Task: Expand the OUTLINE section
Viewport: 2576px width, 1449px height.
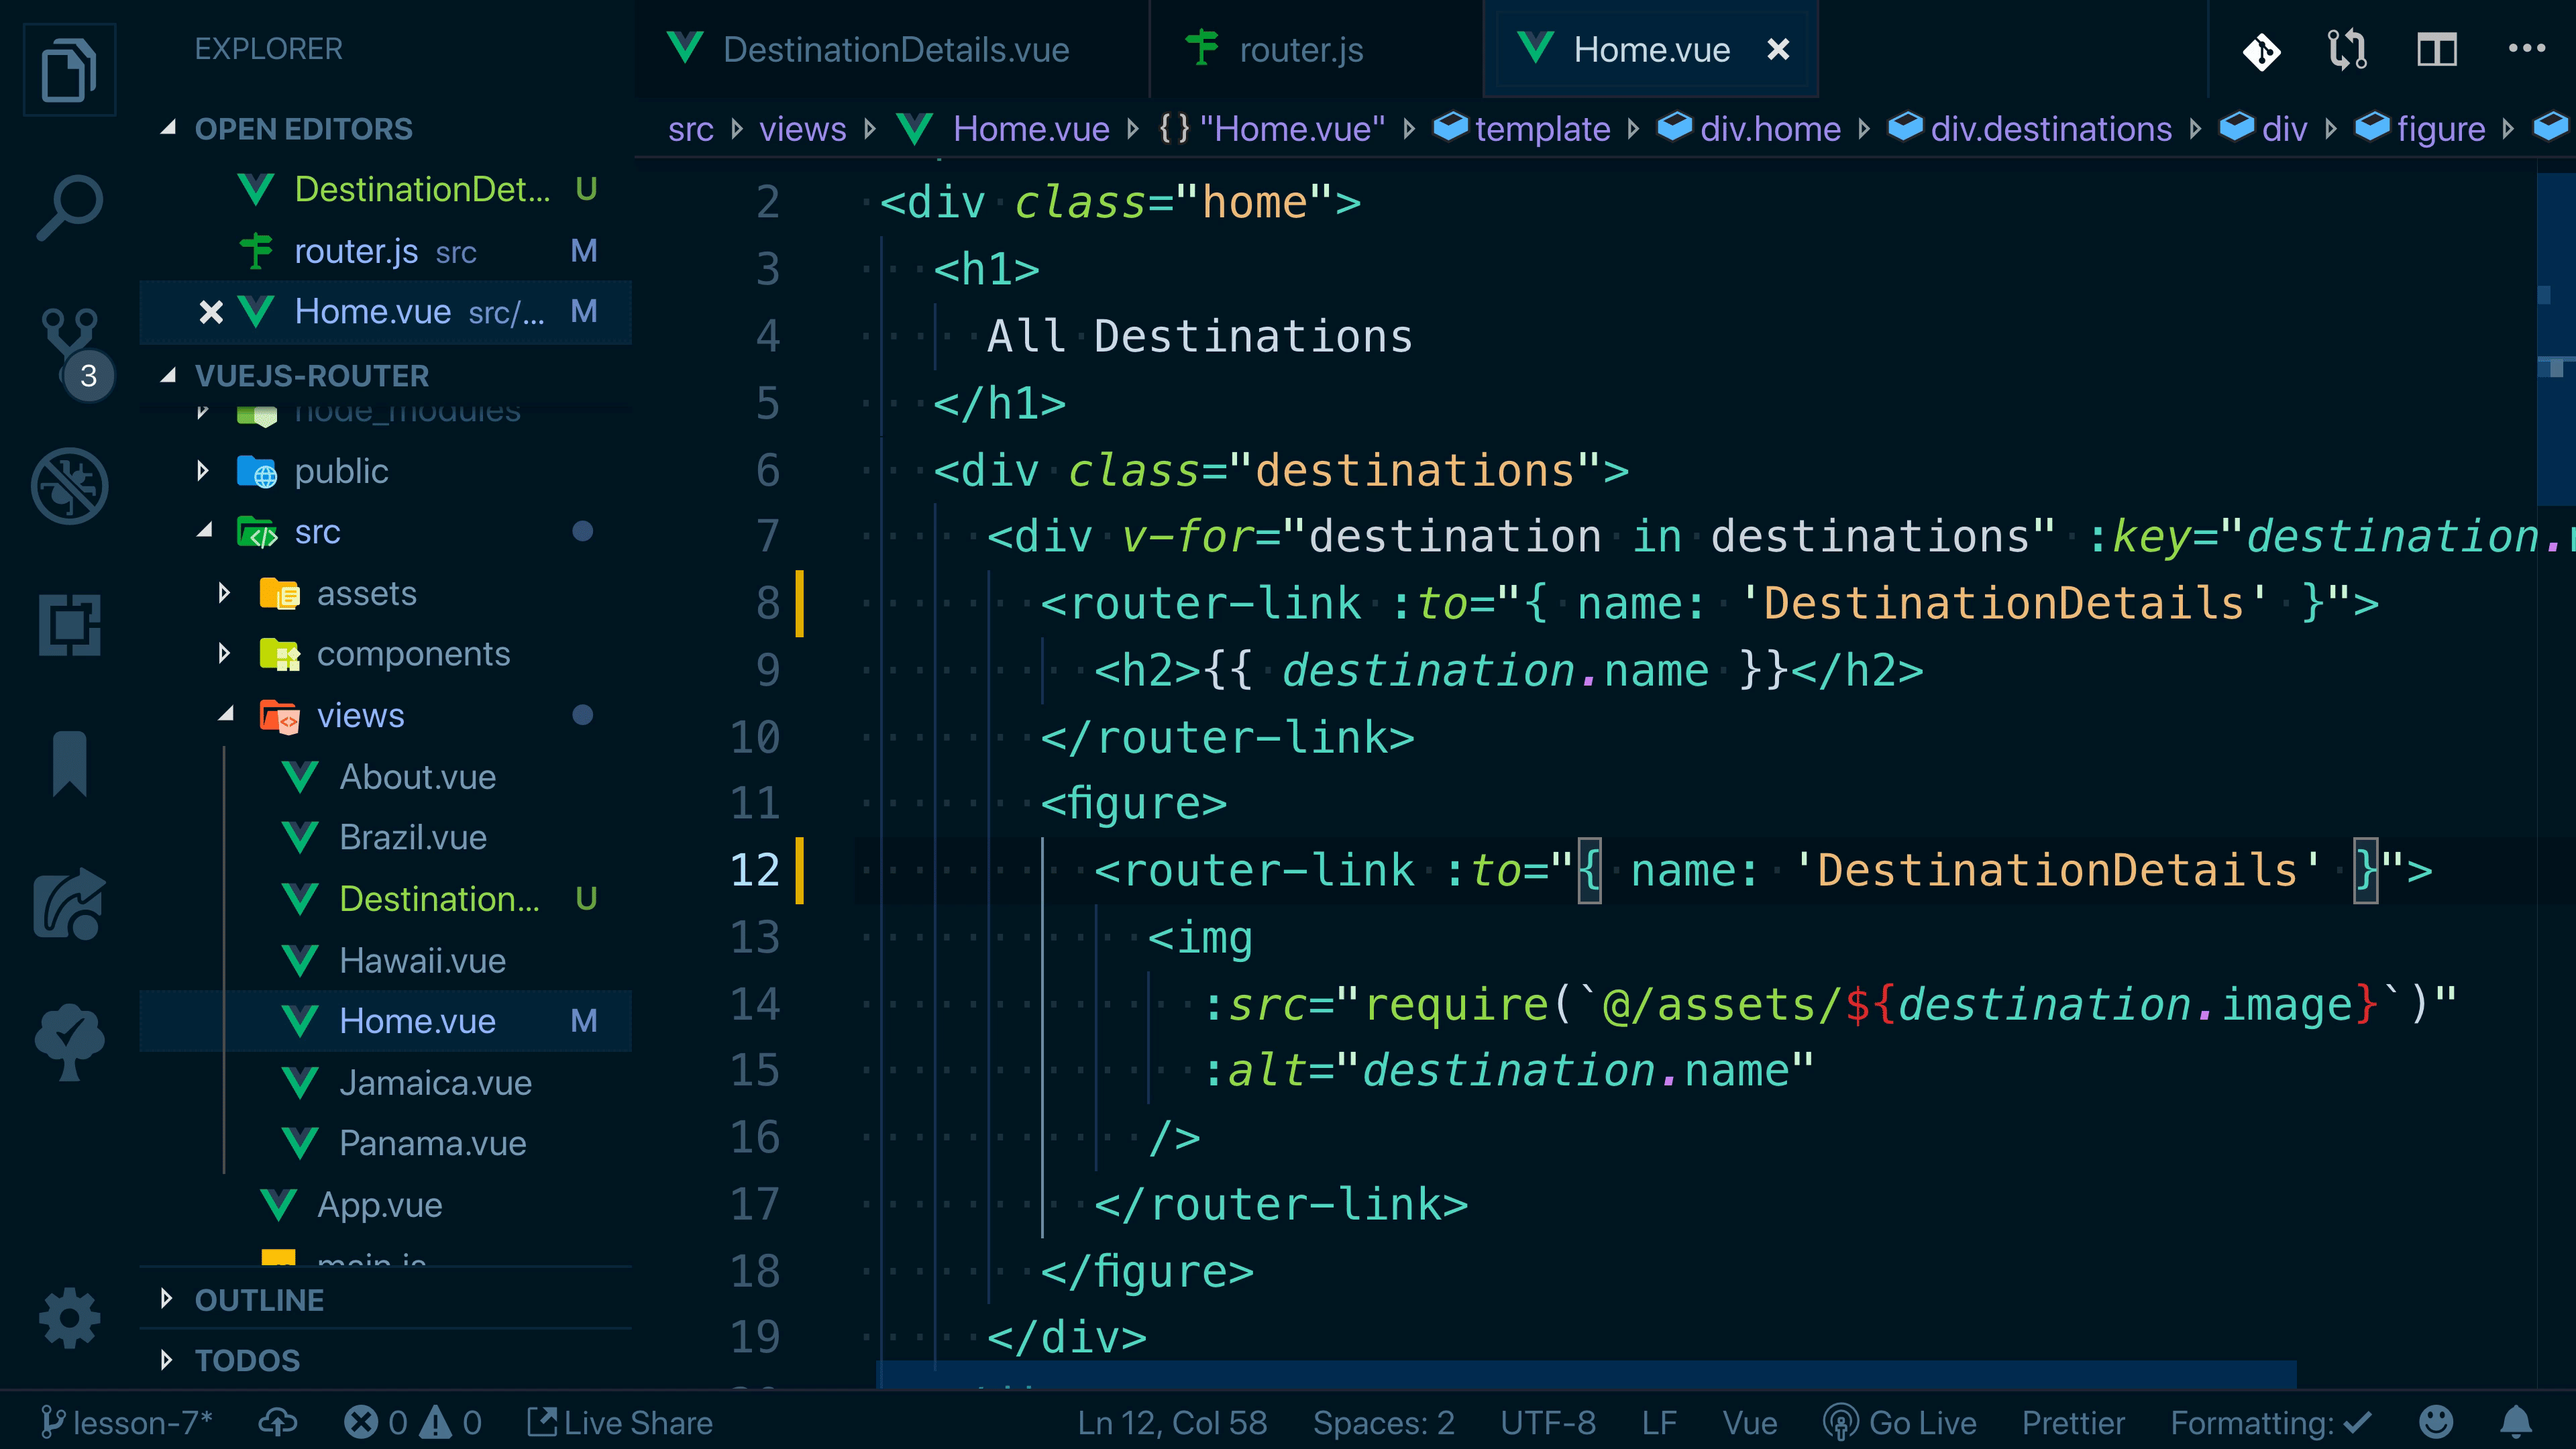Action: point(258,1300)
